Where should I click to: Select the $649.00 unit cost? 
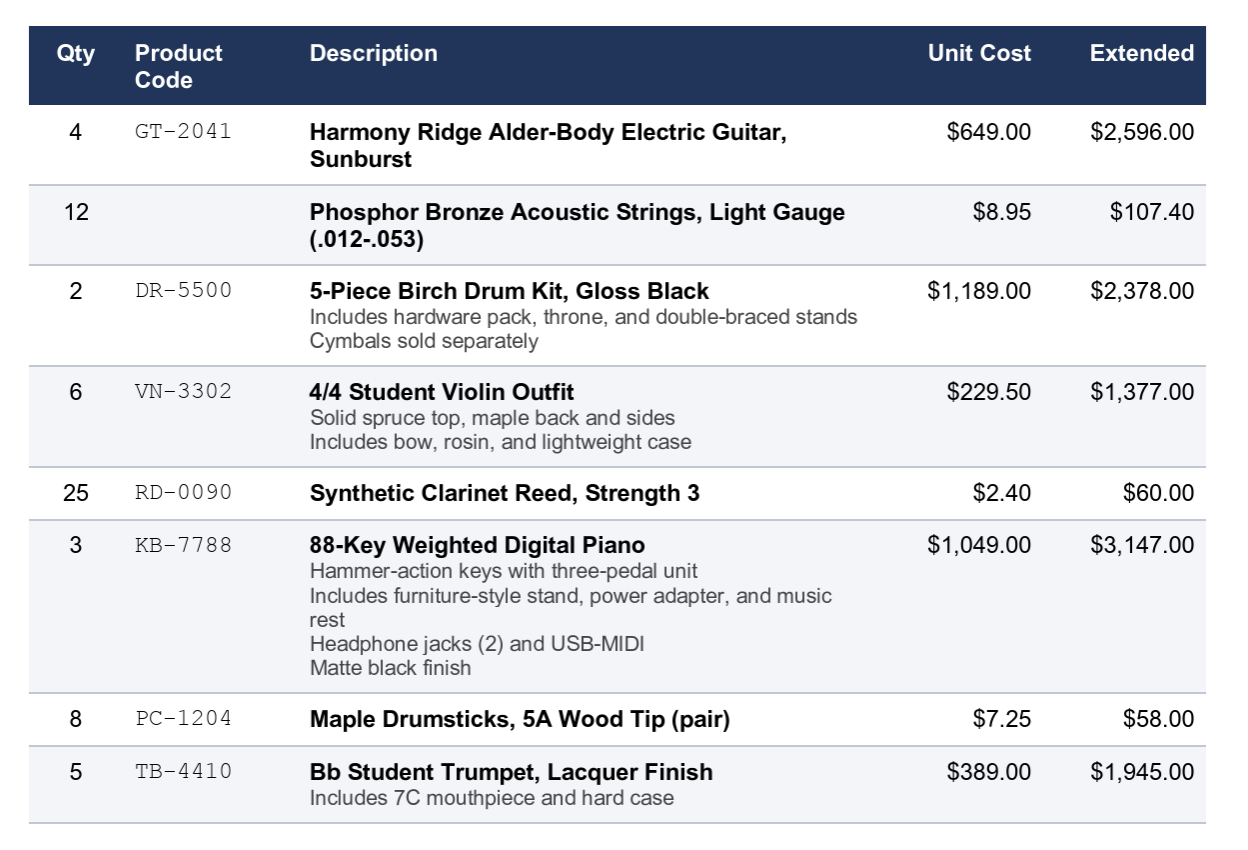coord(989,132)
